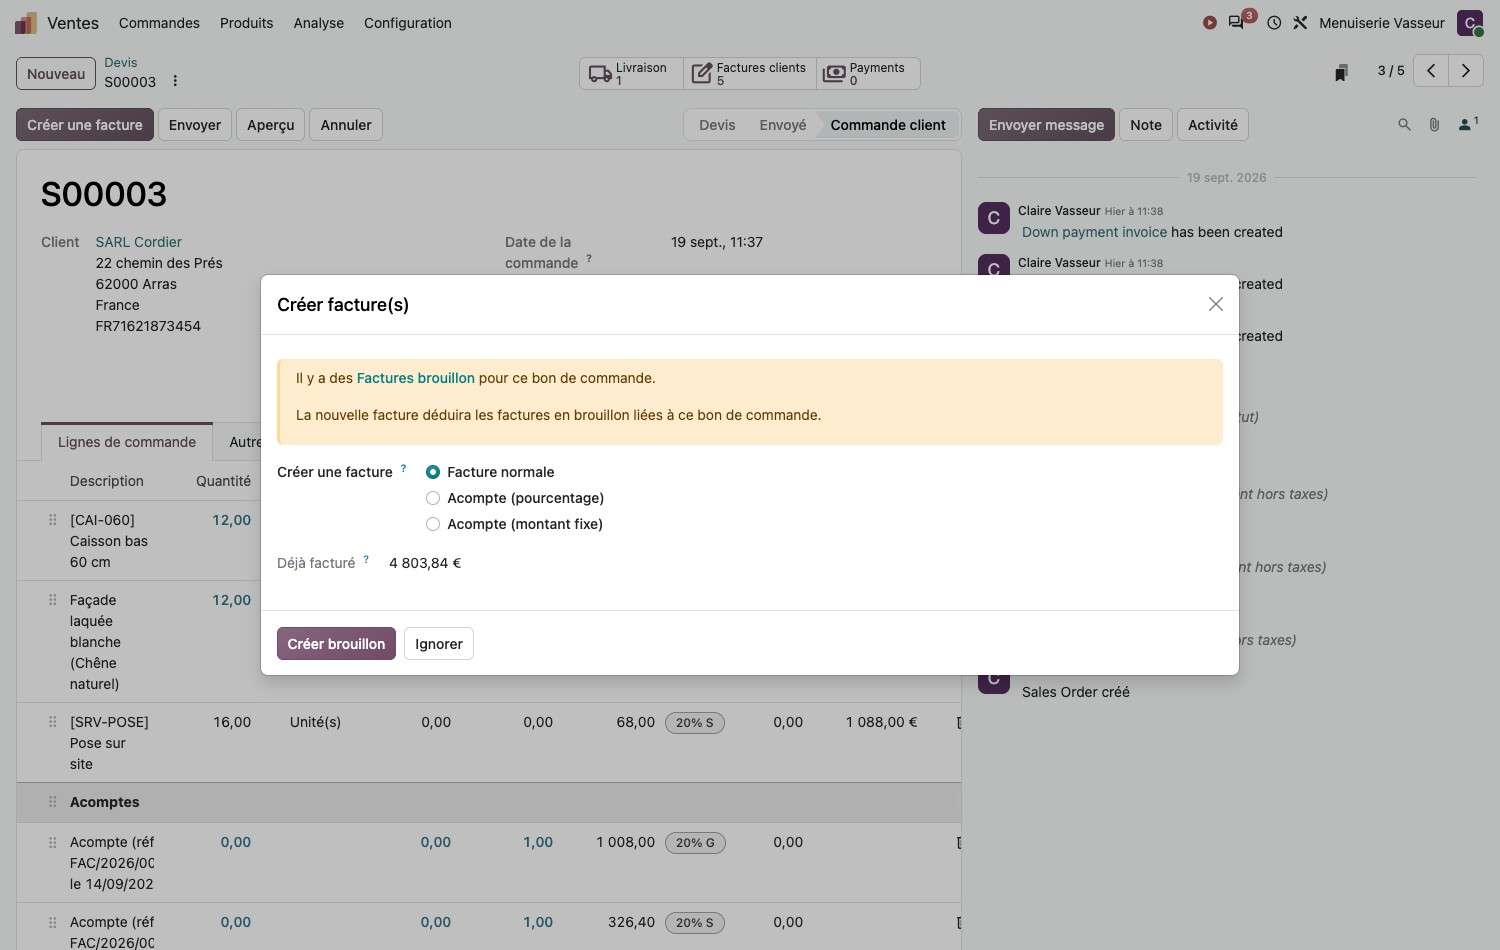The width and height of the screenshot is (1500, 950).
Task: Open the discussions messages icon
Action: (x=1237, y=23)
